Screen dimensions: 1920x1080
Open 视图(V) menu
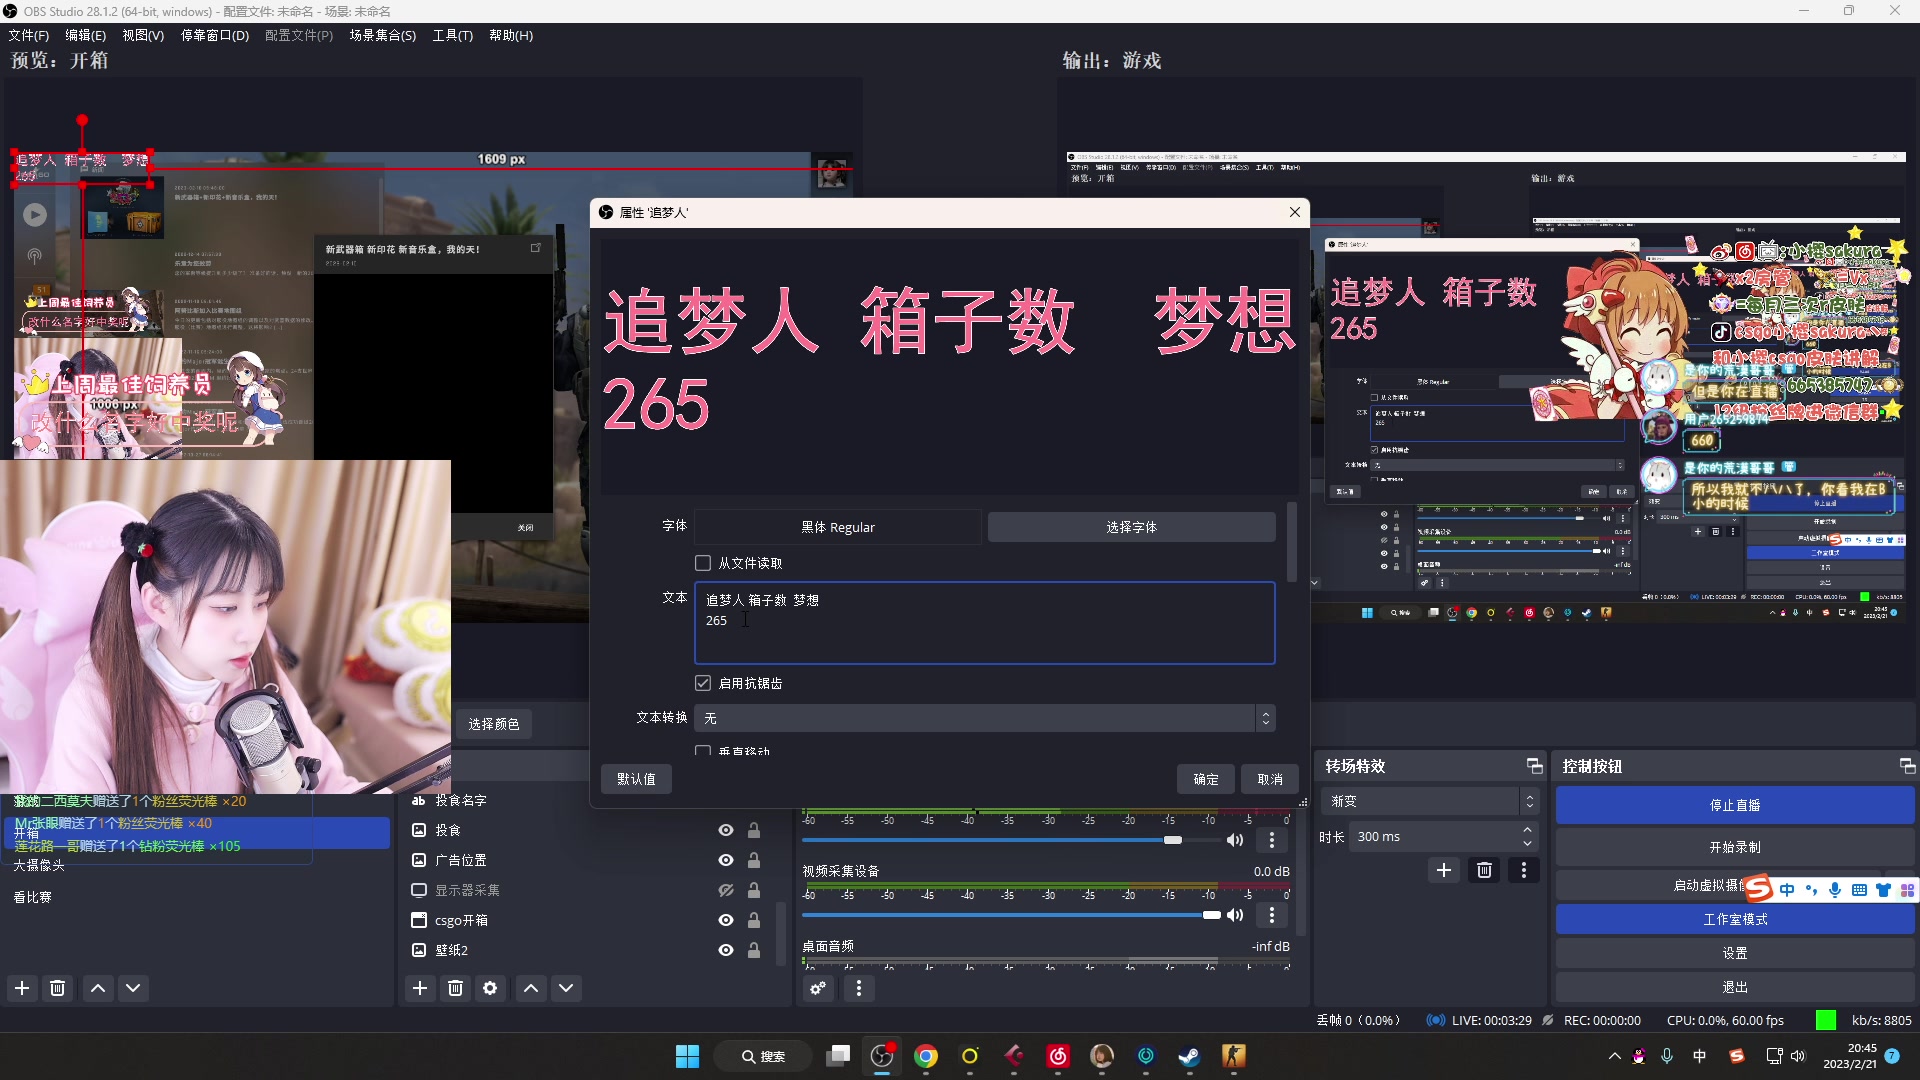[x=143, y=35]
